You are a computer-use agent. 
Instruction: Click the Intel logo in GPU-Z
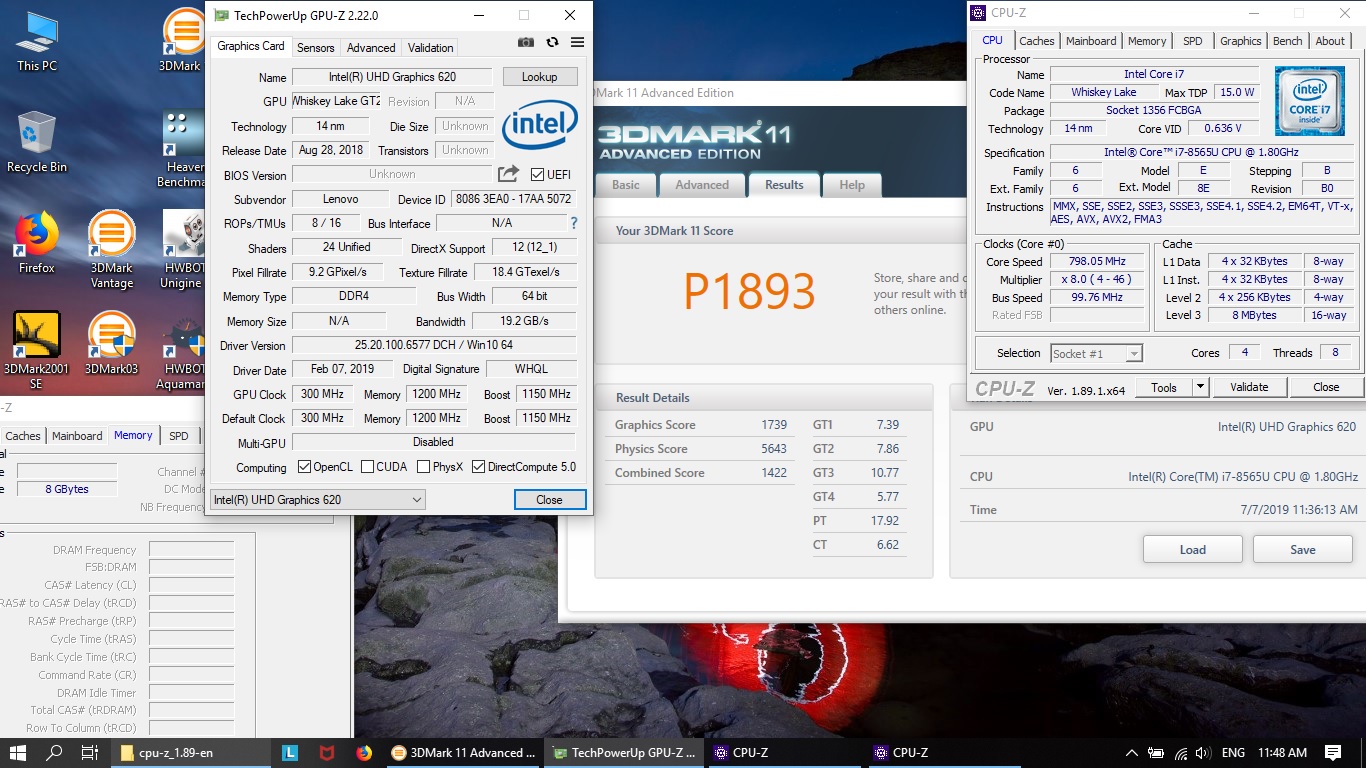(540, 127)
